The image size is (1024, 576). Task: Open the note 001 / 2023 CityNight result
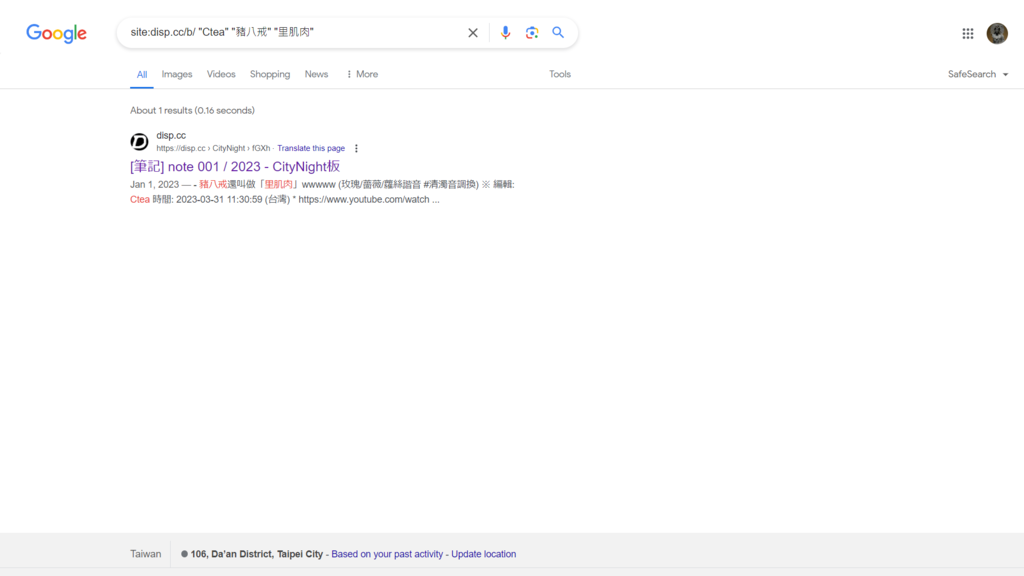pos(235,166)
